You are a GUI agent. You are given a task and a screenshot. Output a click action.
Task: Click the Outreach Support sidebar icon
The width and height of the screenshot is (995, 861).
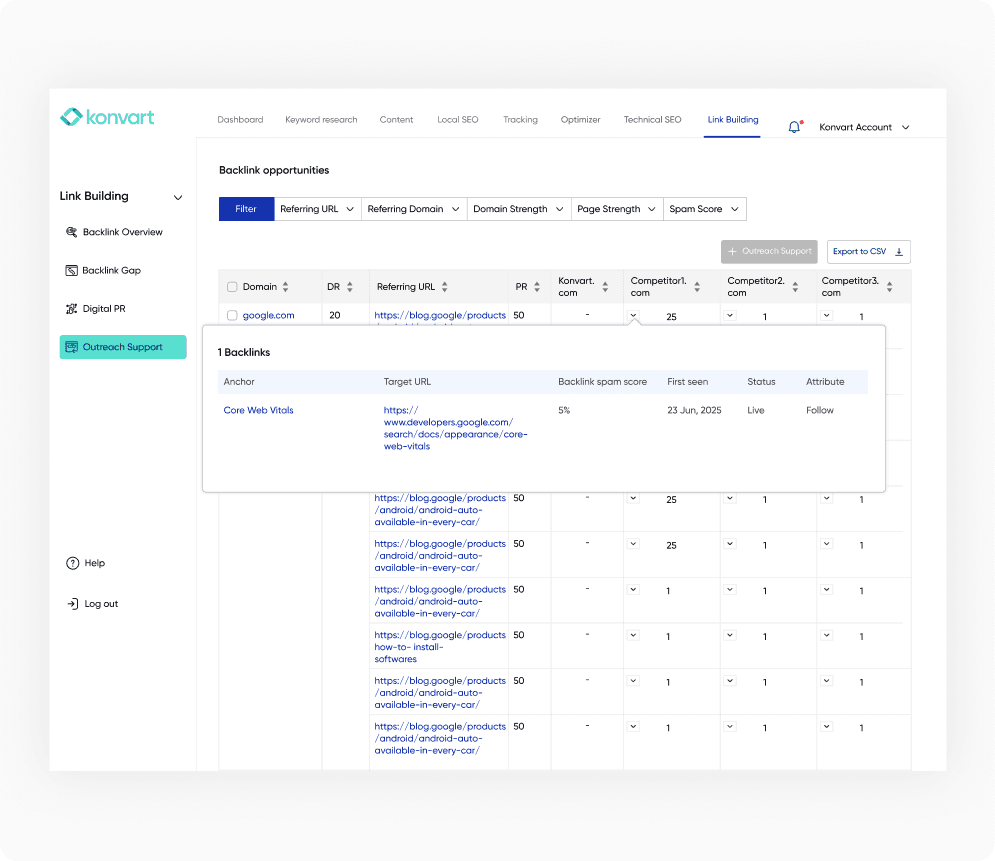click(x=72, y=347)
